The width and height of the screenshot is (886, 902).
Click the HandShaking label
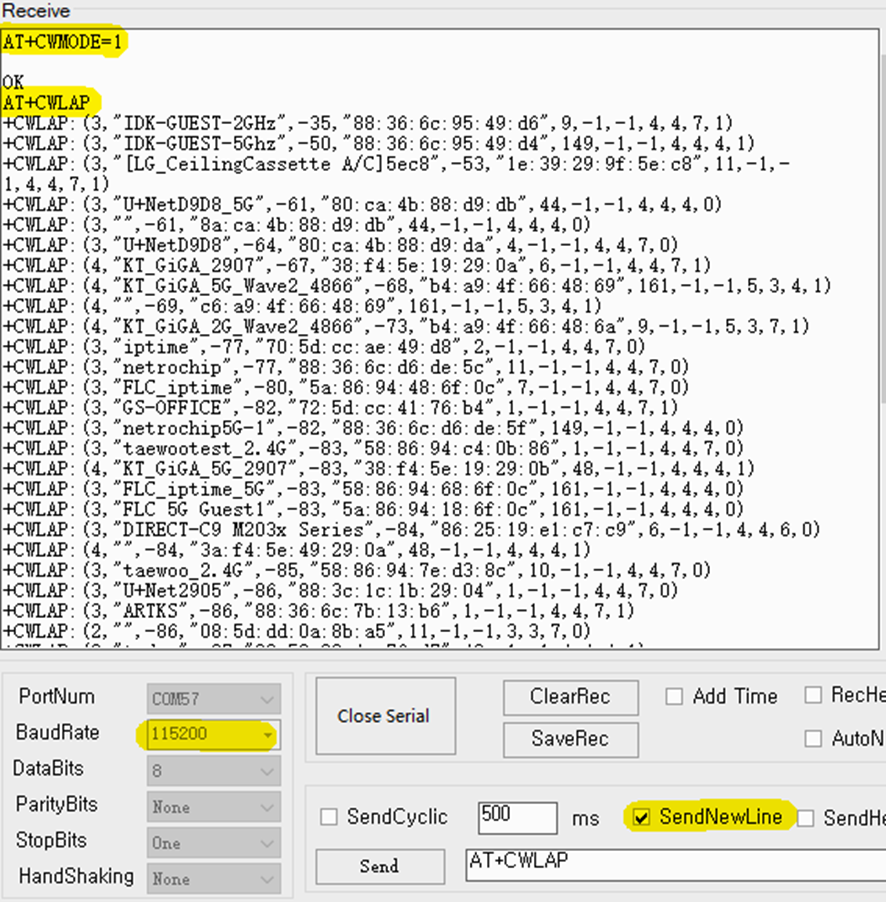point(76,876)
